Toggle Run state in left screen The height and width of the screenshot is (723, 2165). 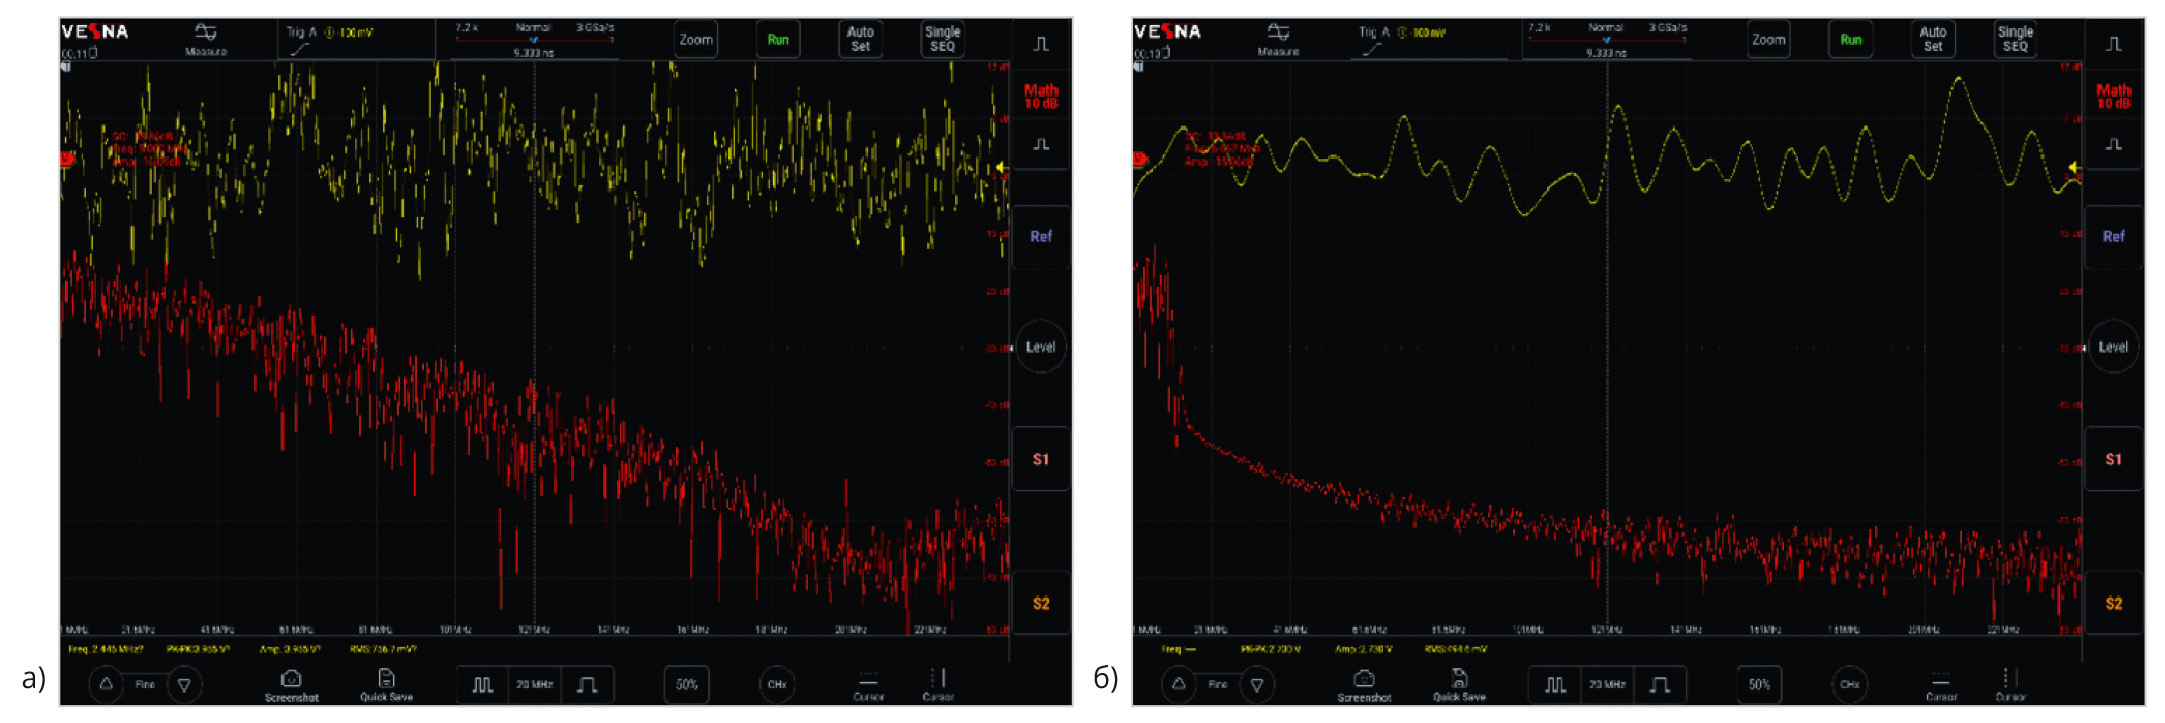point(777,40)
